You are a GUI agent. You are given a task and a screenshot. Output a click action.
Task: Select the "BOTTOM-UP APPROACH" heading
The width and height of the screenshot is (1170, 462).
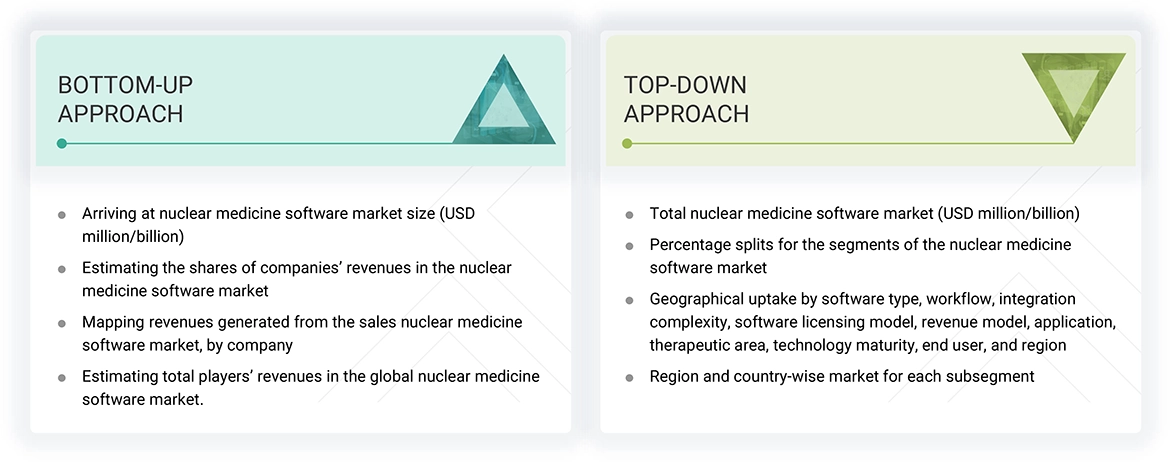[x=121, y=99]
